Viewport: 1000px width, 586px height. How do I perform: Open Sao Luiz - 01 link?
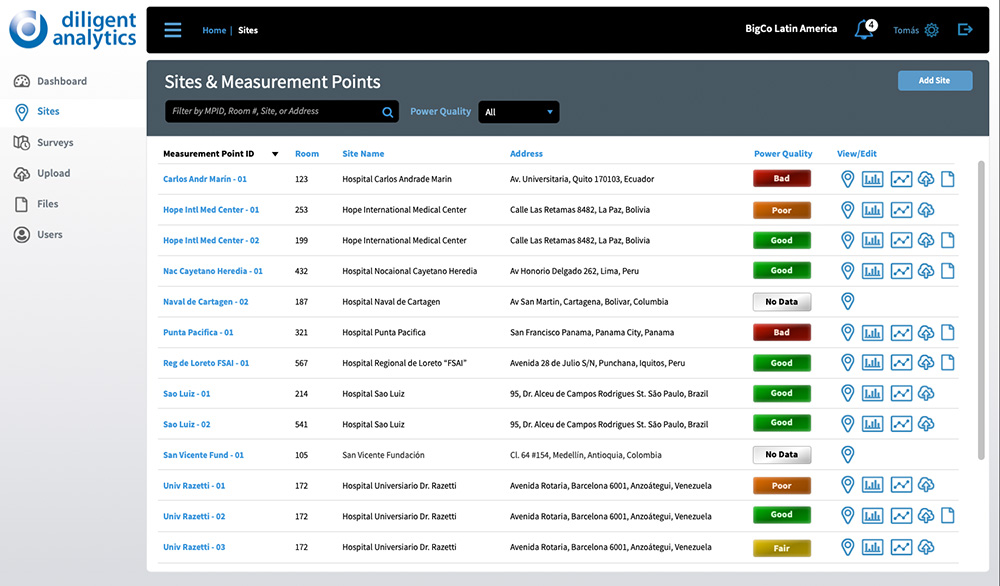[x=186, y=393]
